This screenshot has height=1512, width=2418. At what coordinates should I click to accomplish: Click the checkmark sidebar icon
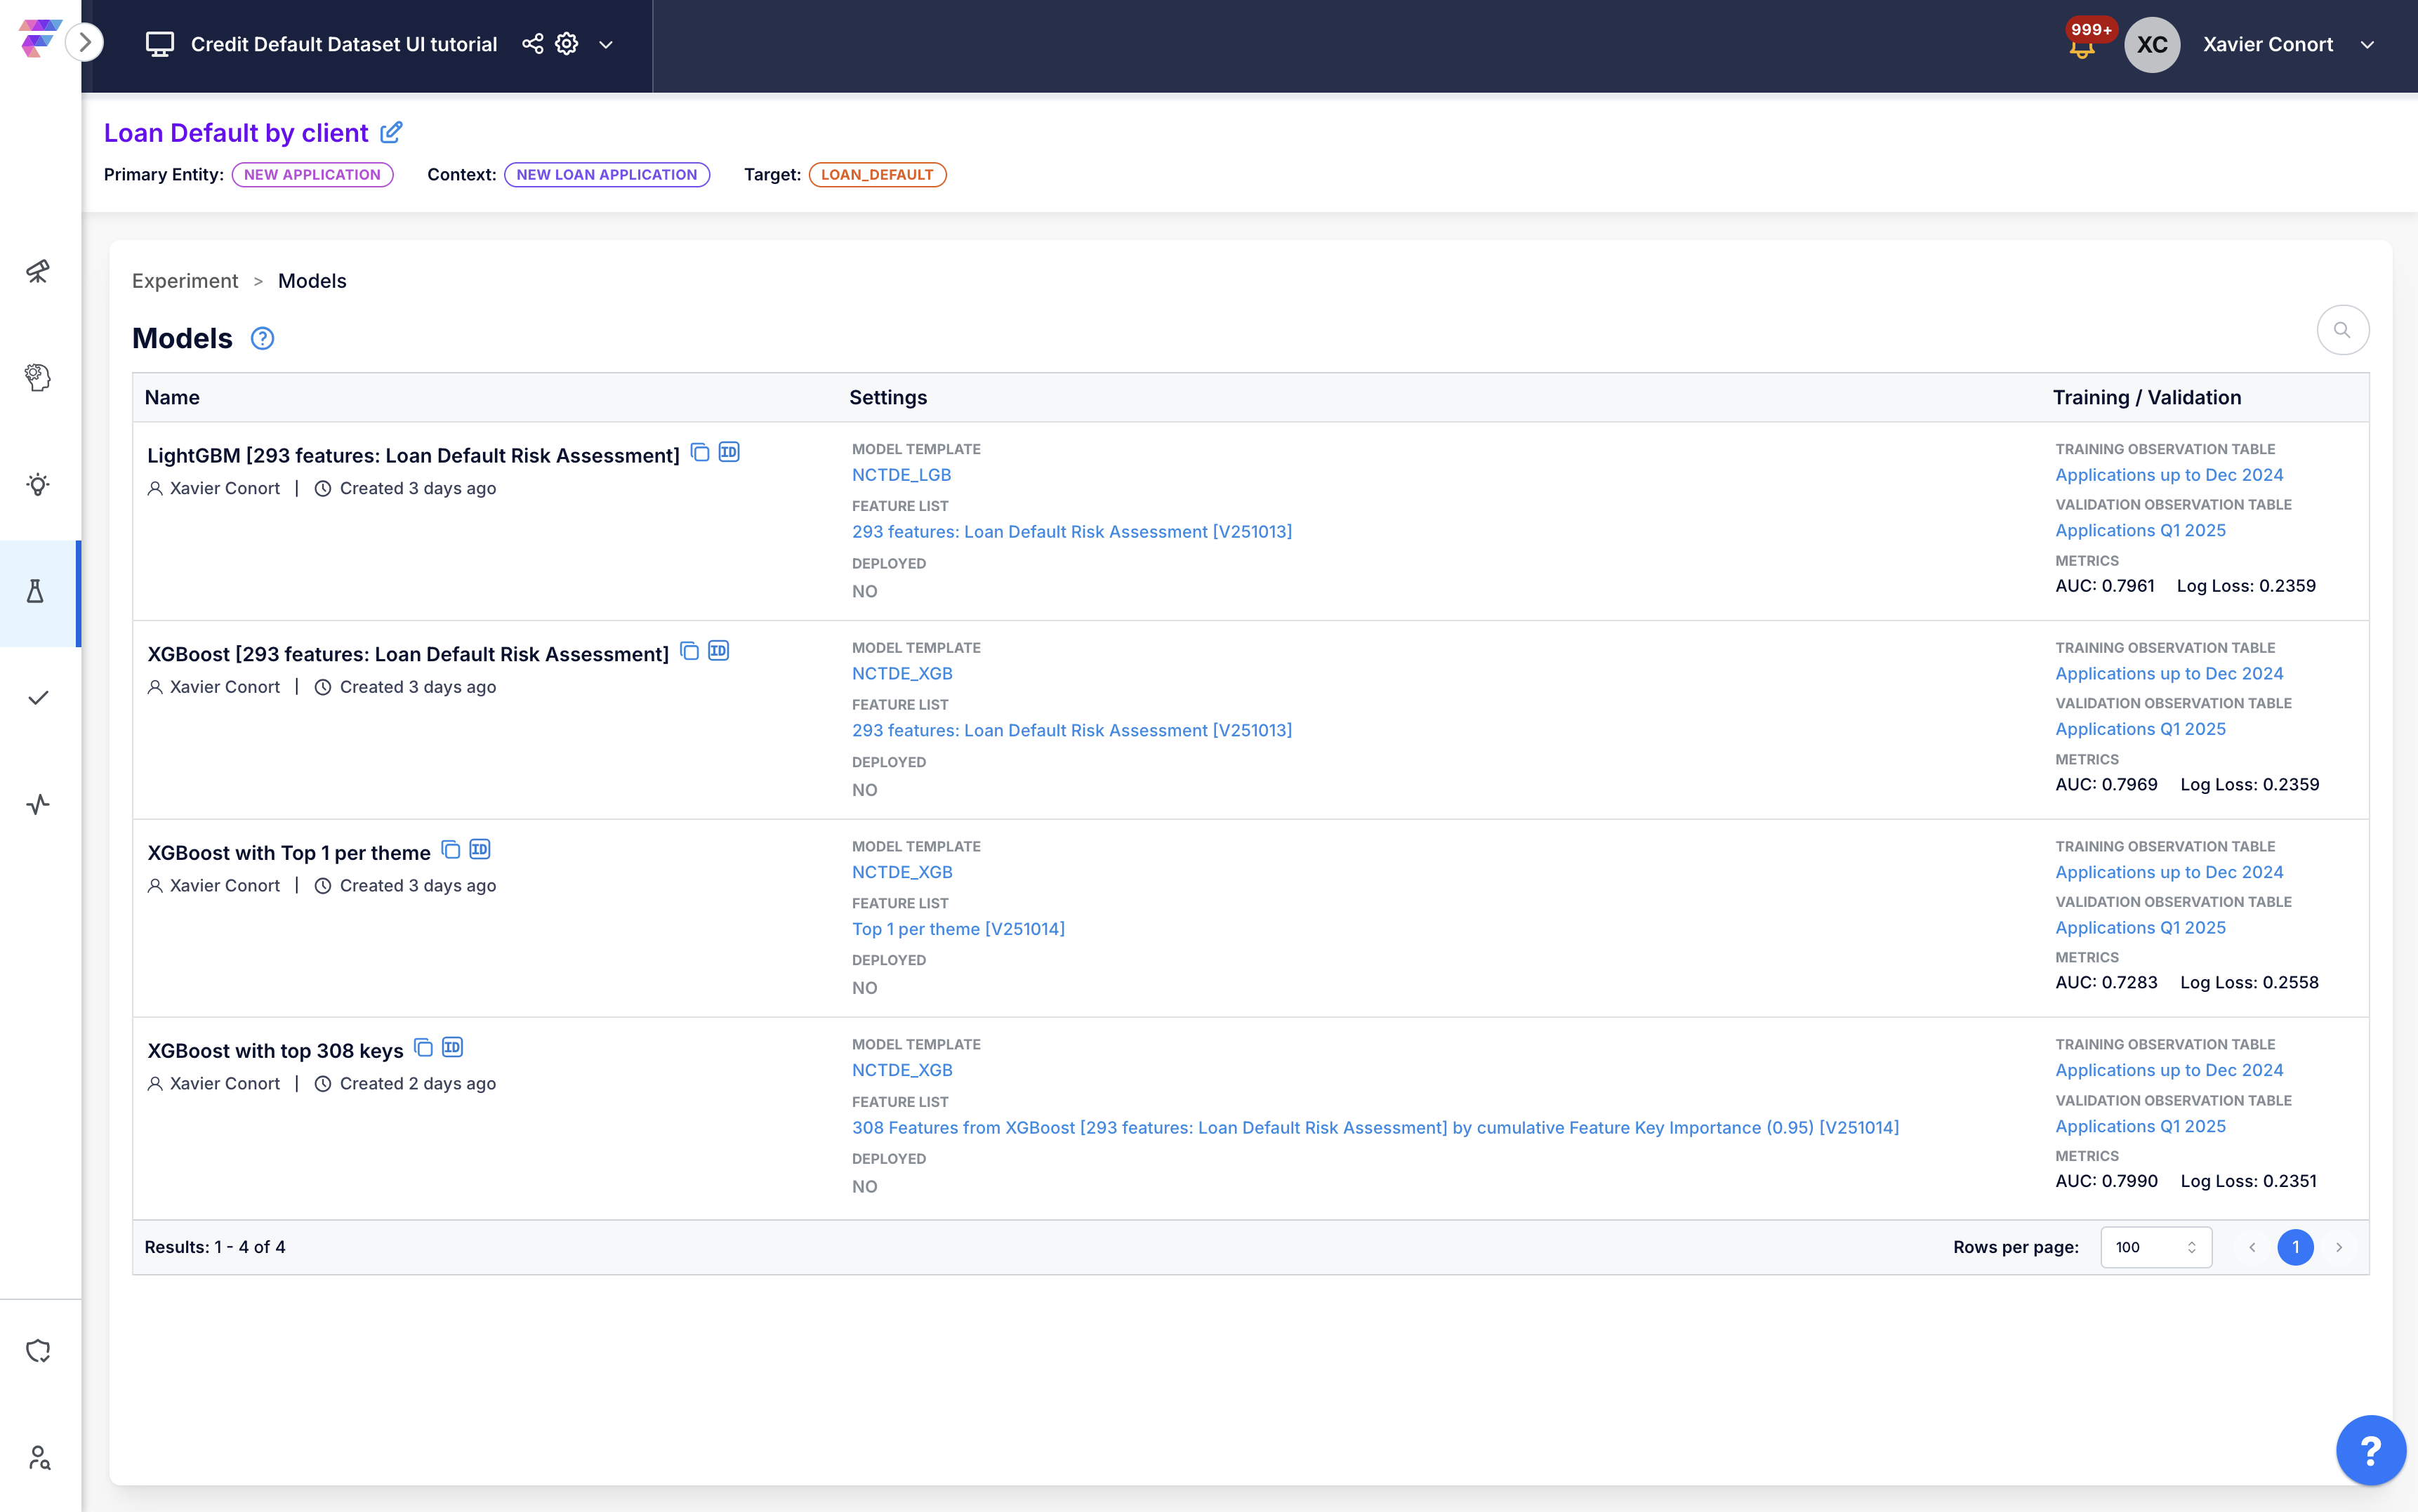(x=38, y=698)
